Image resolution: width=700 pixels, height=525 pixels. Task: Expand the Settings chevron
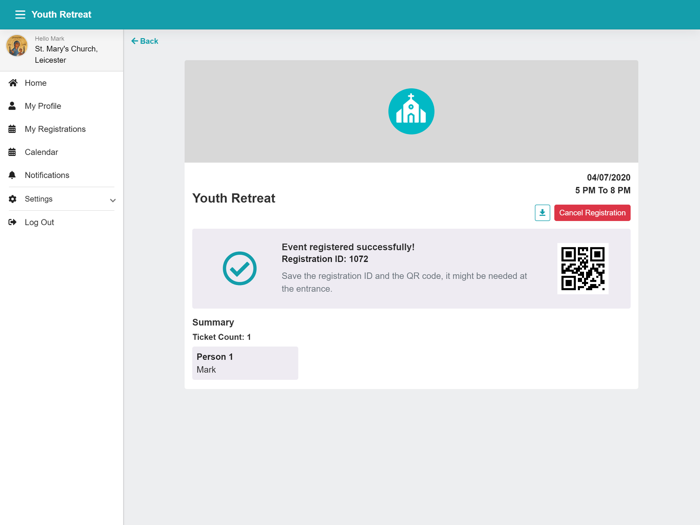pos(112,200)
